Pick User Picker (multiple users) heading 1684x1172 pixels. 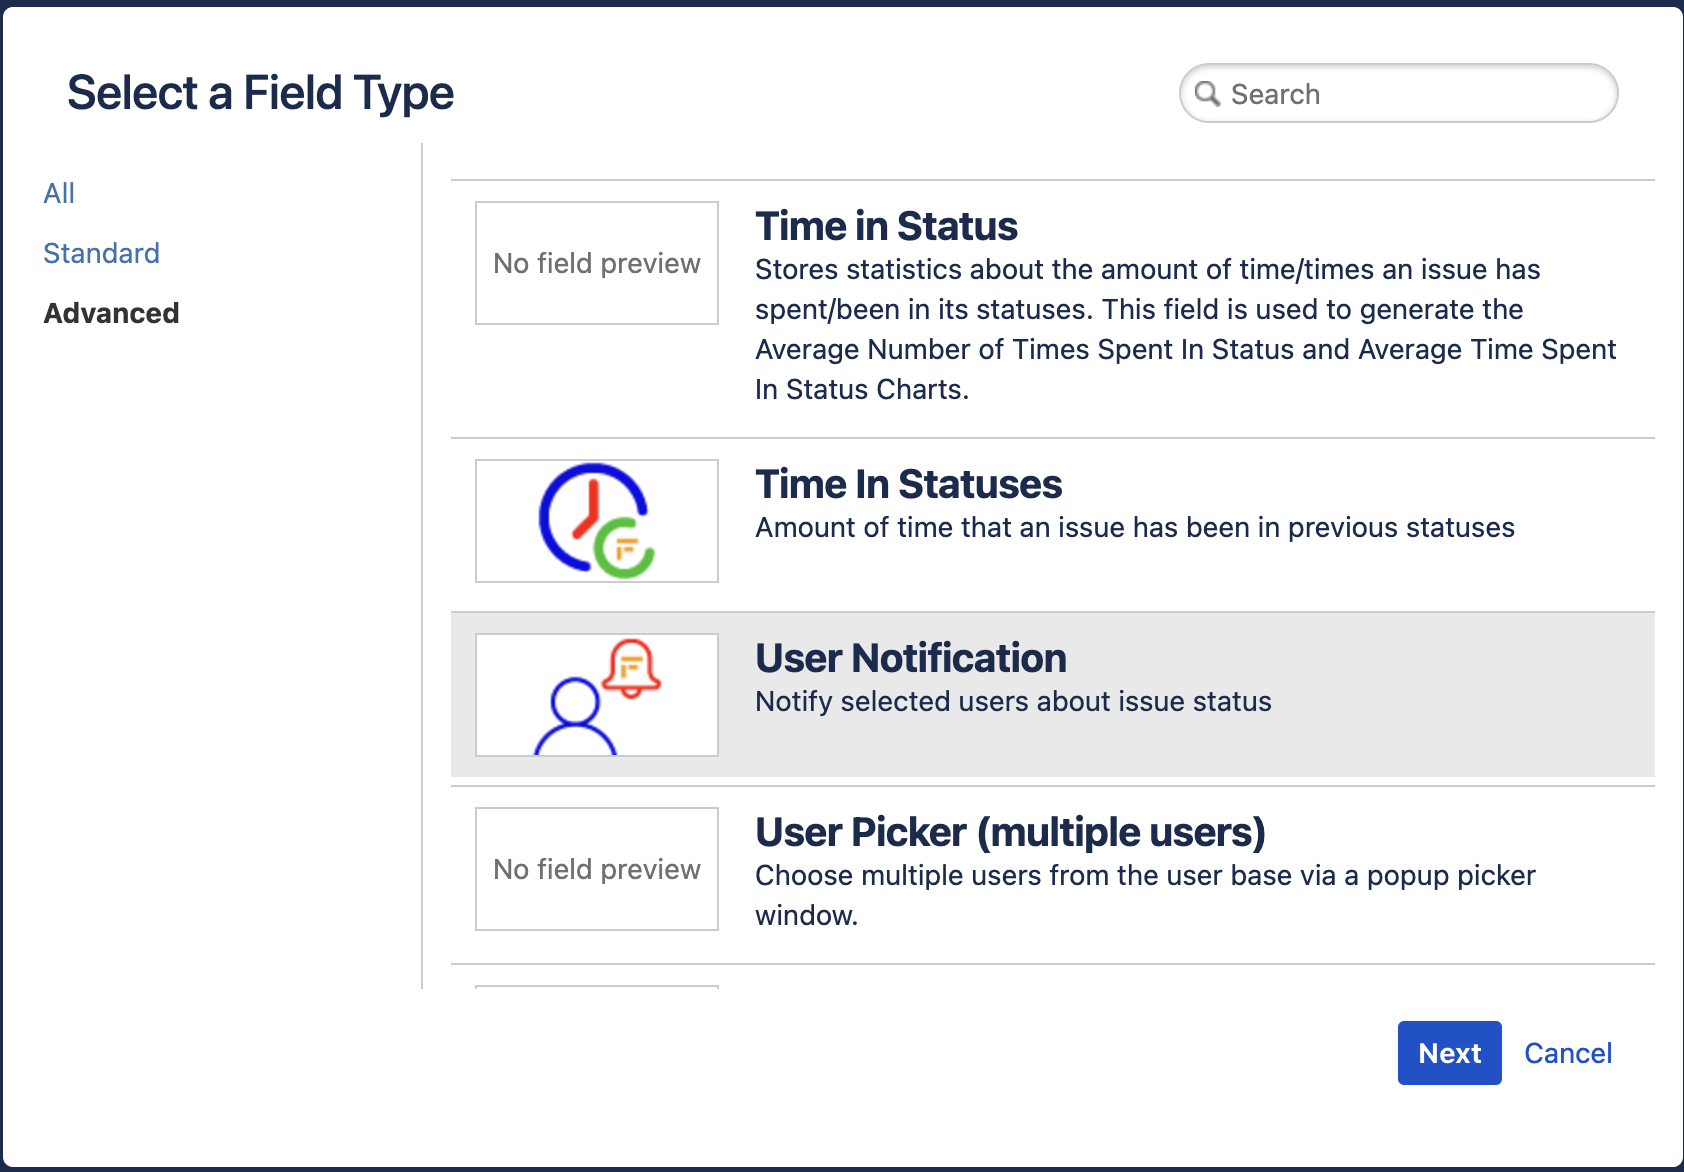point(1010,832)
